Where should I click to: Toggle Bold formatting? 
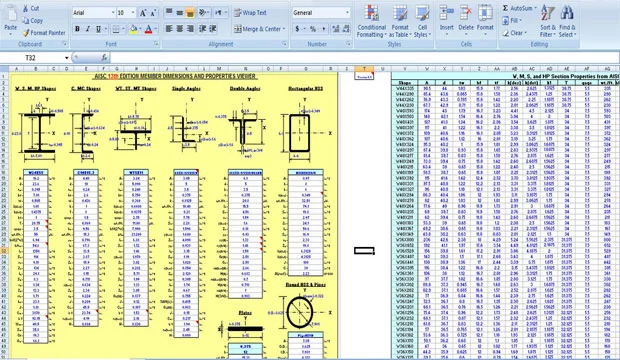tap(78, 29)
